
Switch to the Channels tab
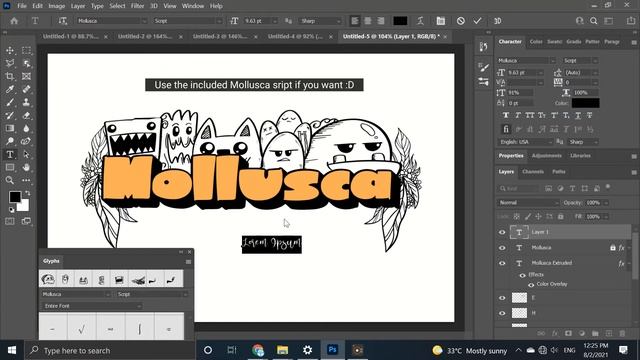(533, 172)
